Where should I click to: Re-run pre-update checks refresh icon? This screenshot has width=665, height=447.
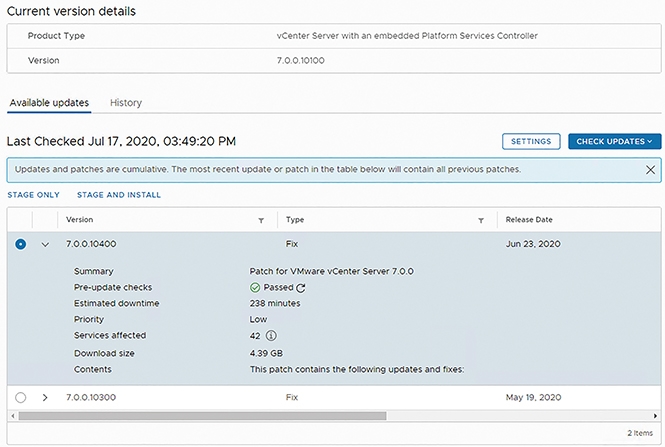coord(301,288)
